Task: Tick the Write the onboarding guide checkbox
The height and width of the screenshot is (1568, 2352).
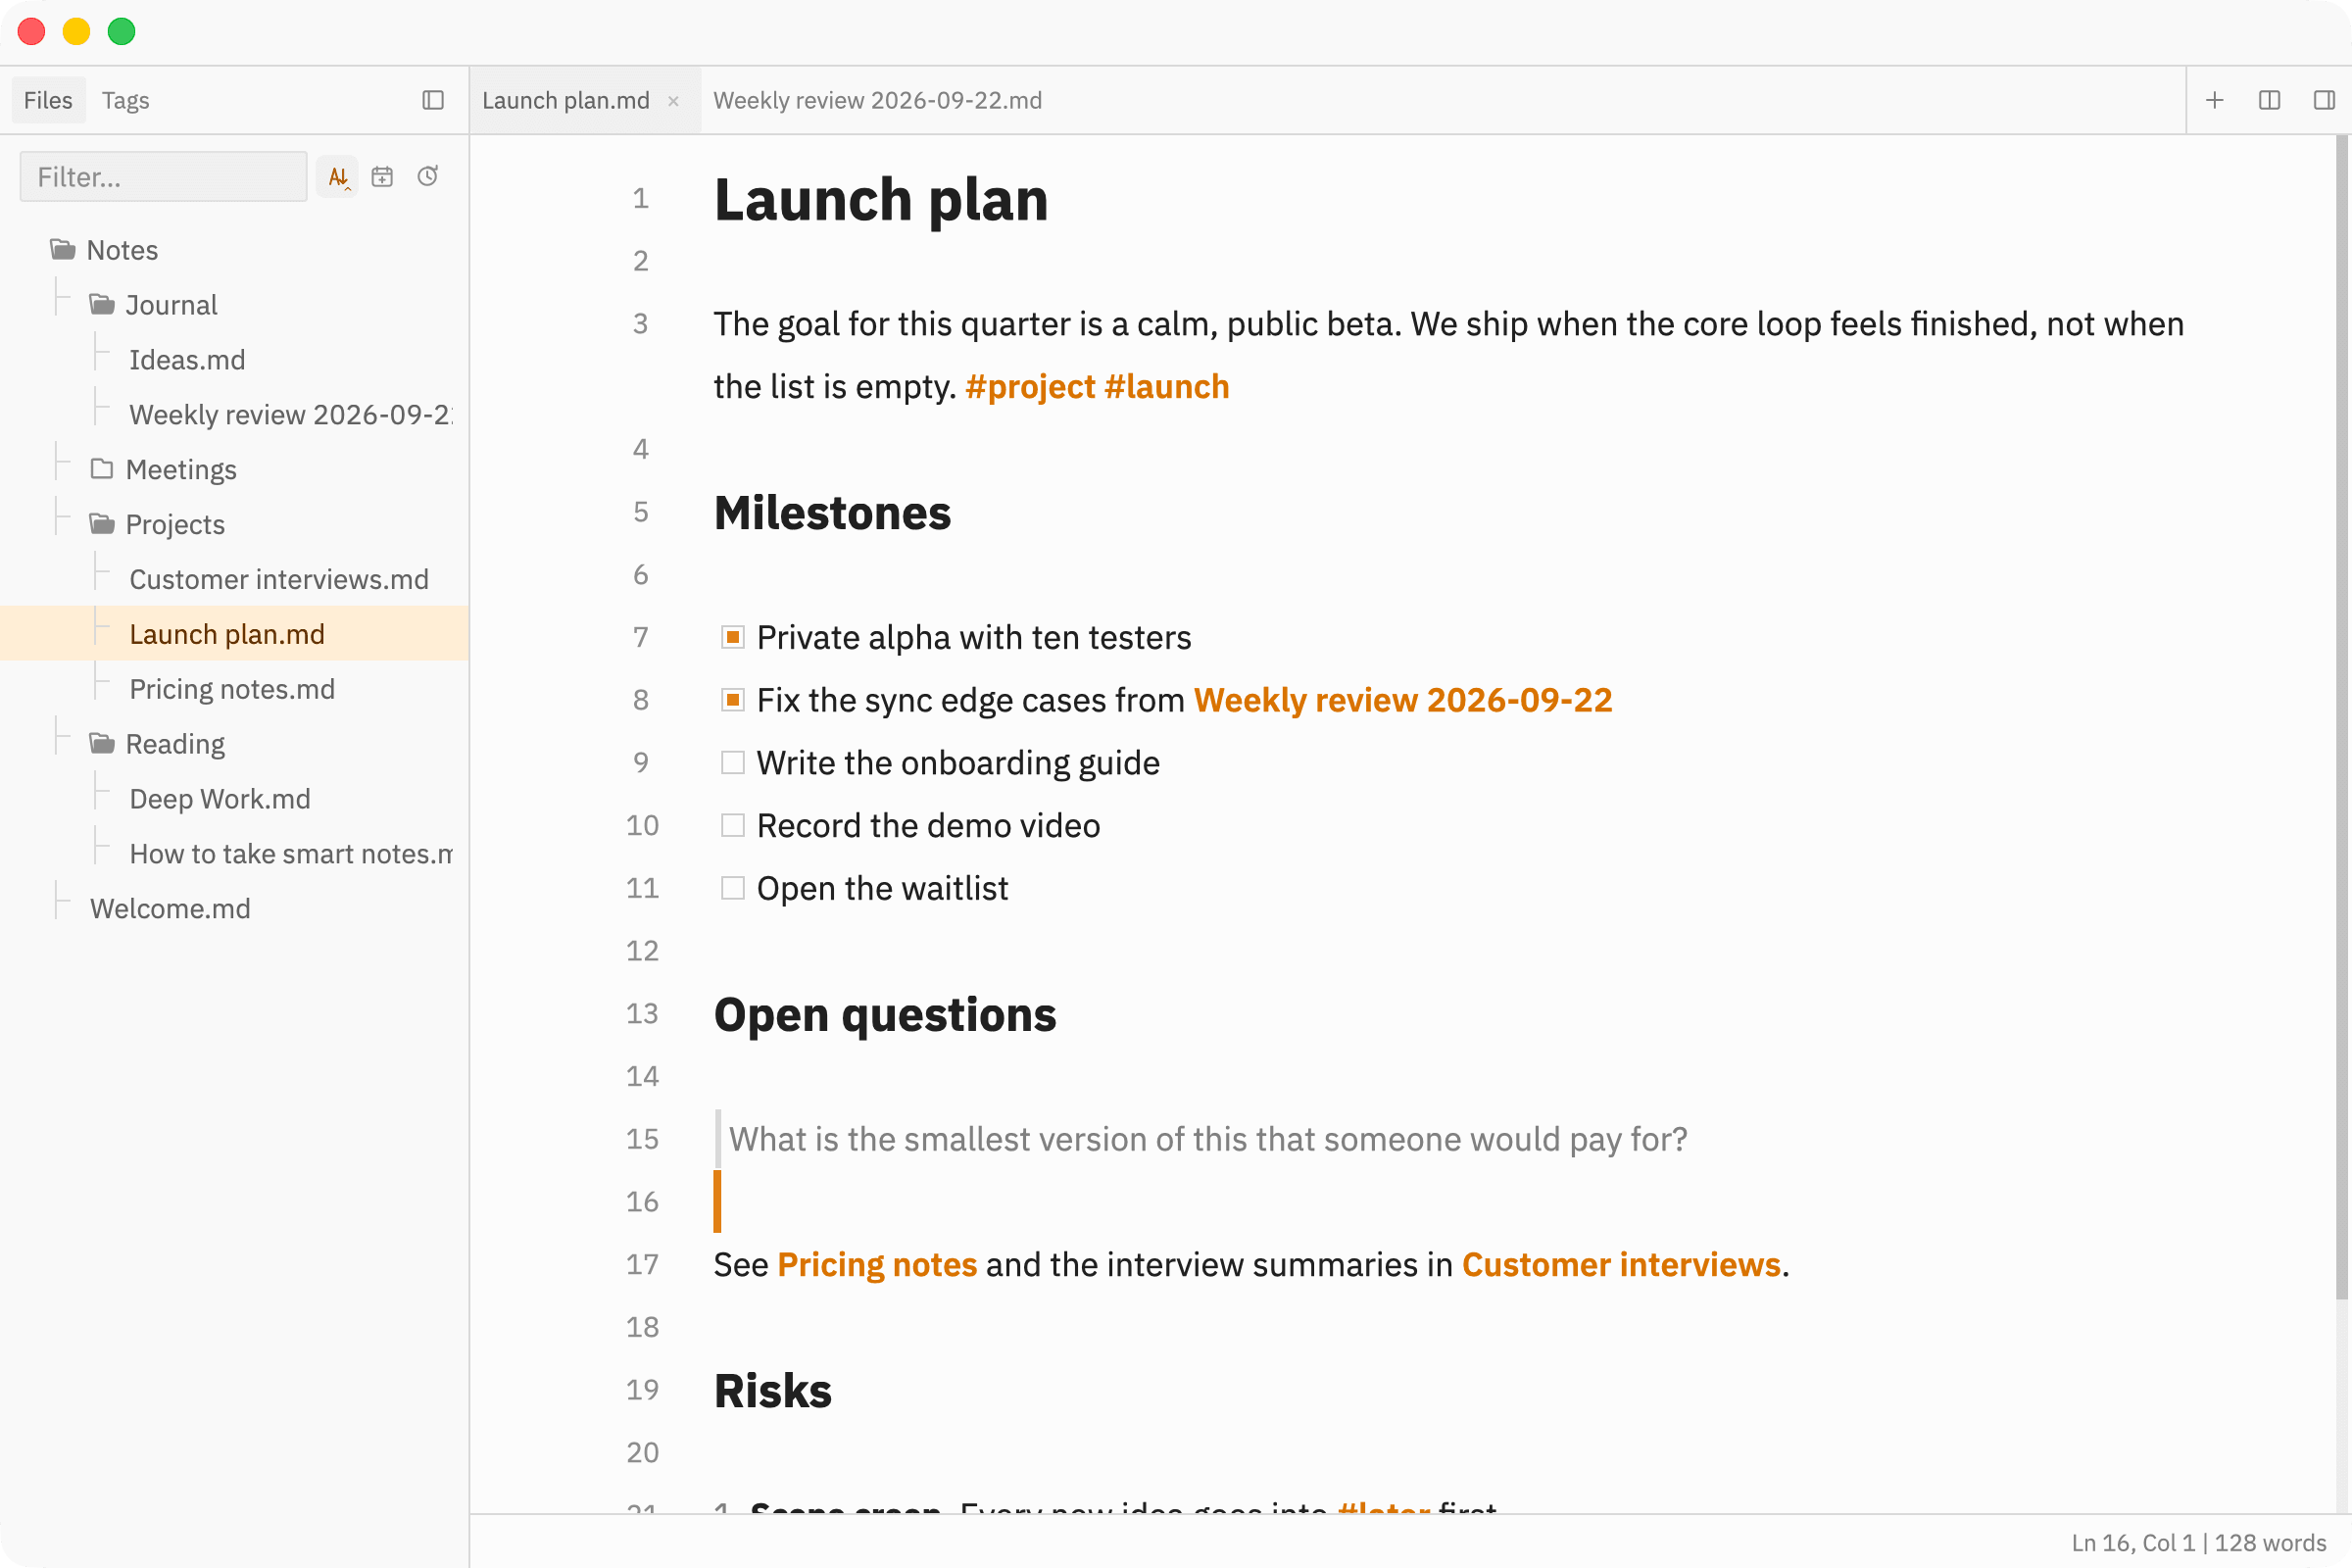Action: tap(733, 763)
